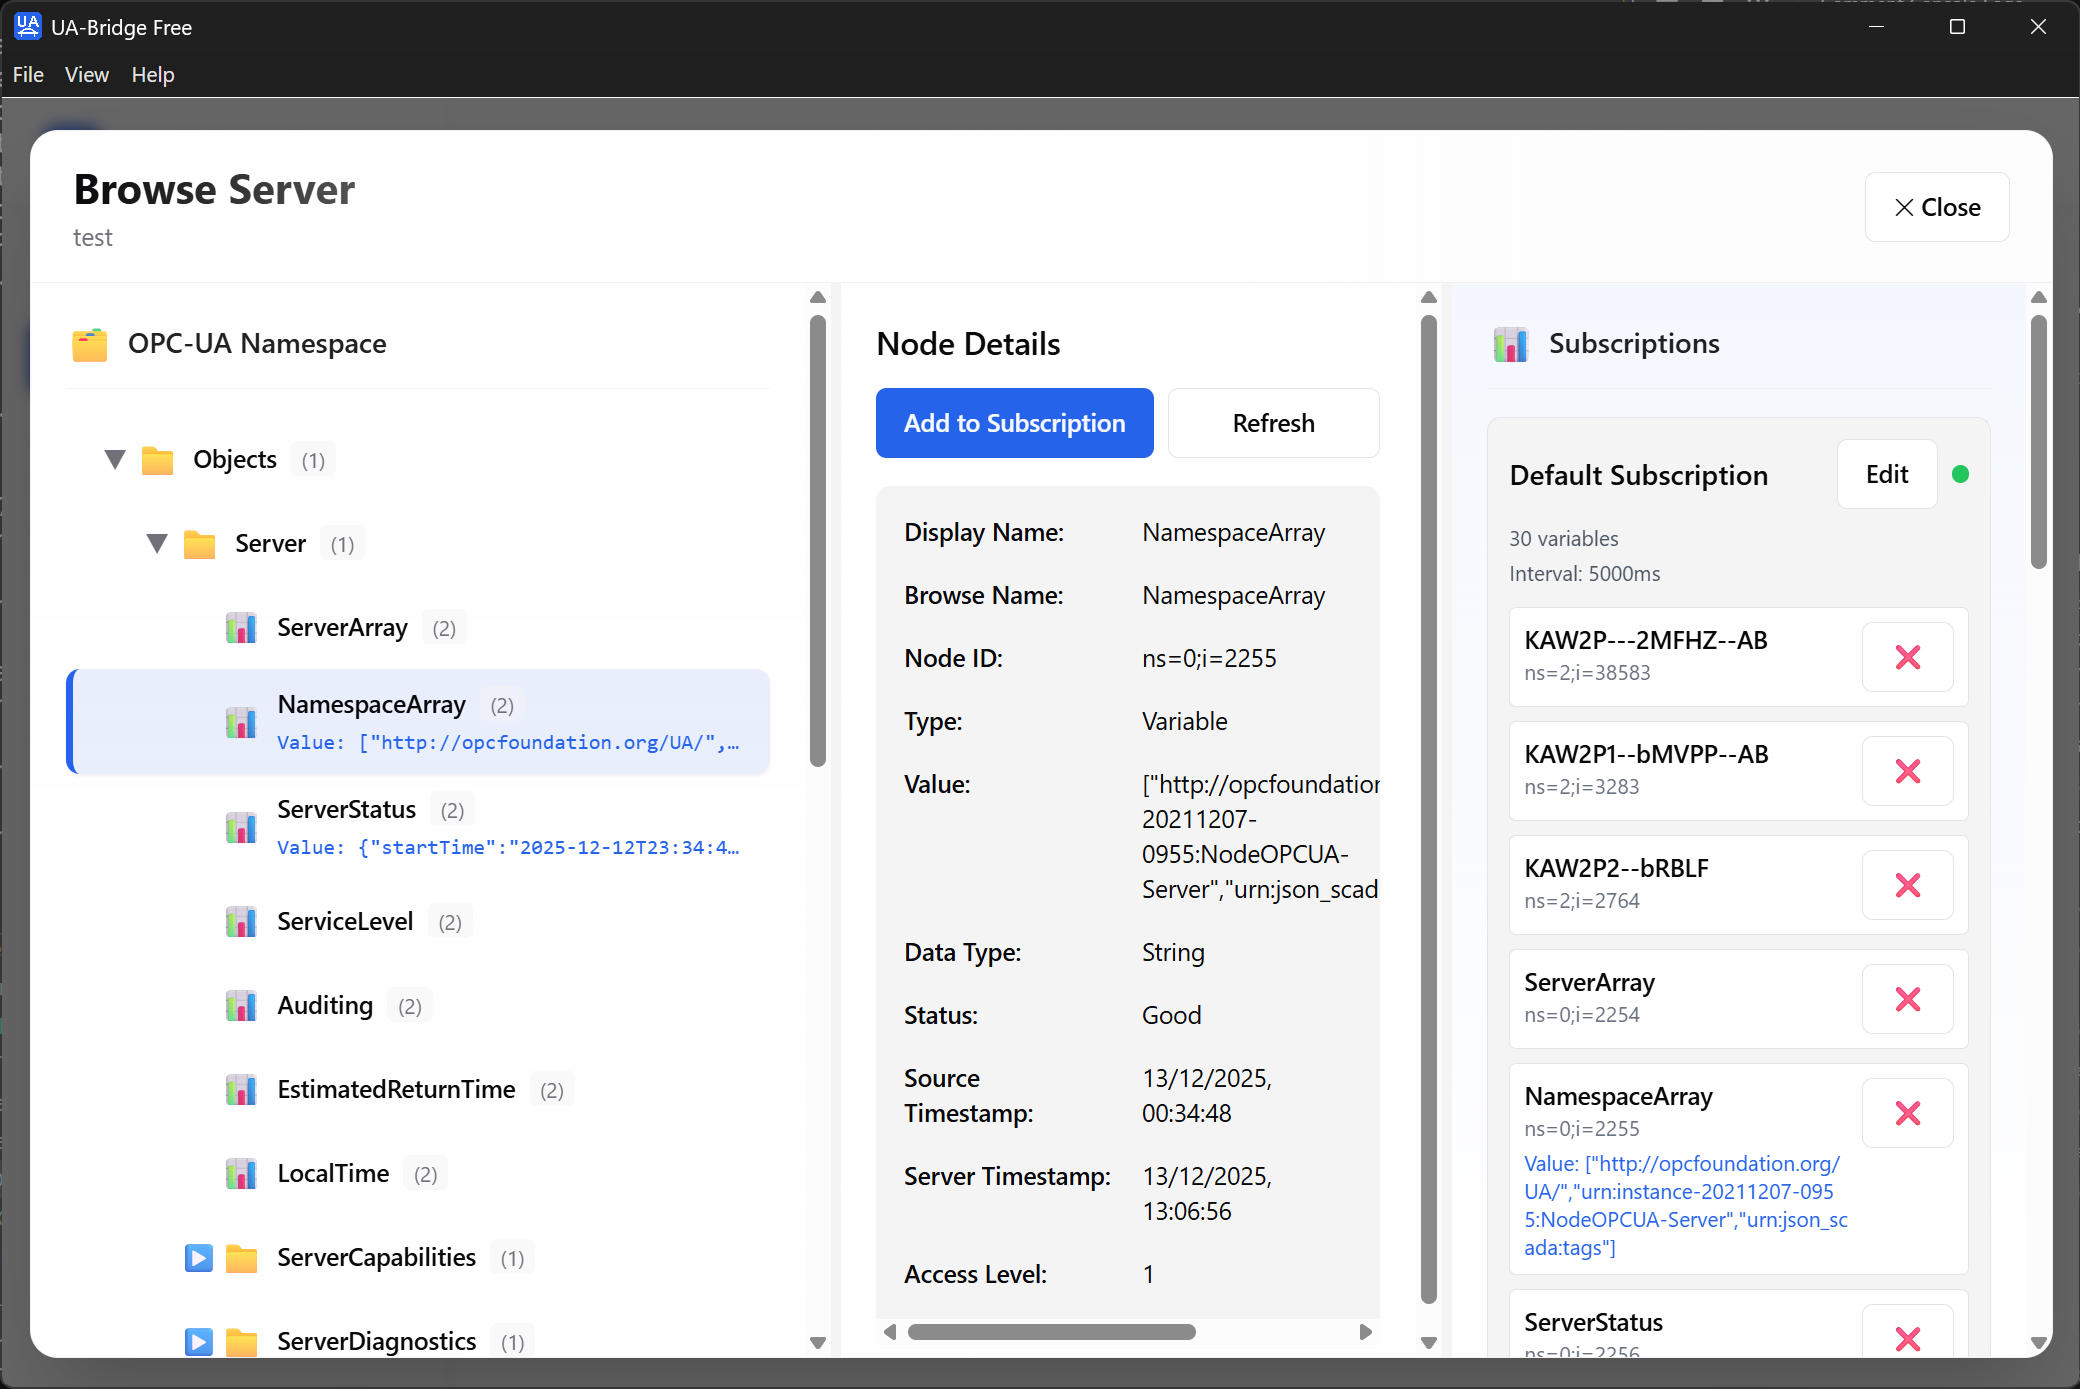2080x1389 pixels.
Task: Delete KAW2P2--bRBLF subscription variable
Action: pyautogui.click(x=1907, y=885)
